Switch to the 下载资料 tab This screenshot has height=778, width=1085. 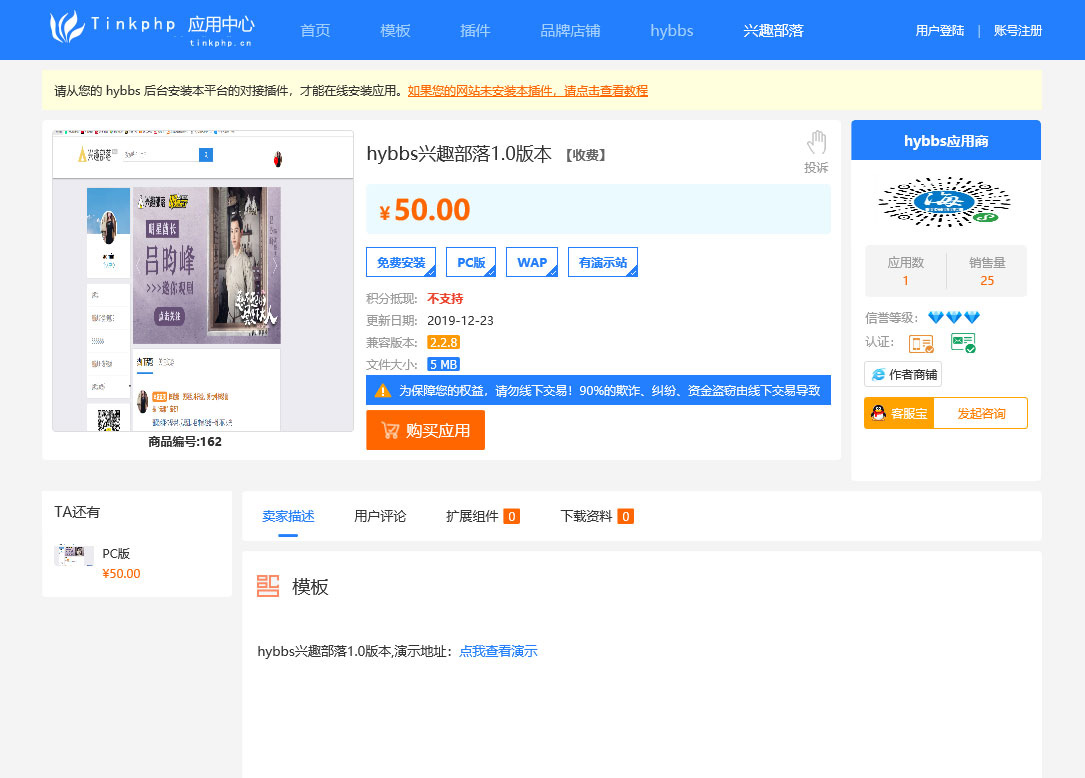(597, 516)
